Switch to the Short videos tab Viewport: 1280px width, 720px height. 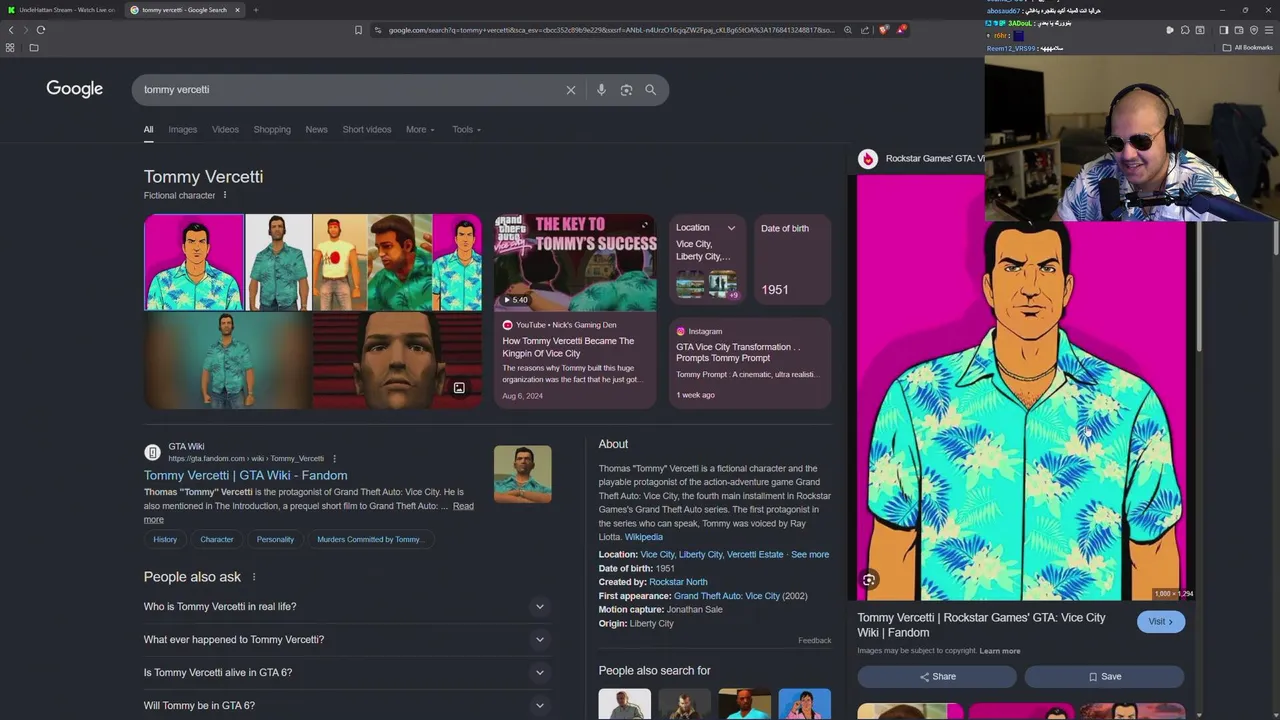click(x=367, y=129)
